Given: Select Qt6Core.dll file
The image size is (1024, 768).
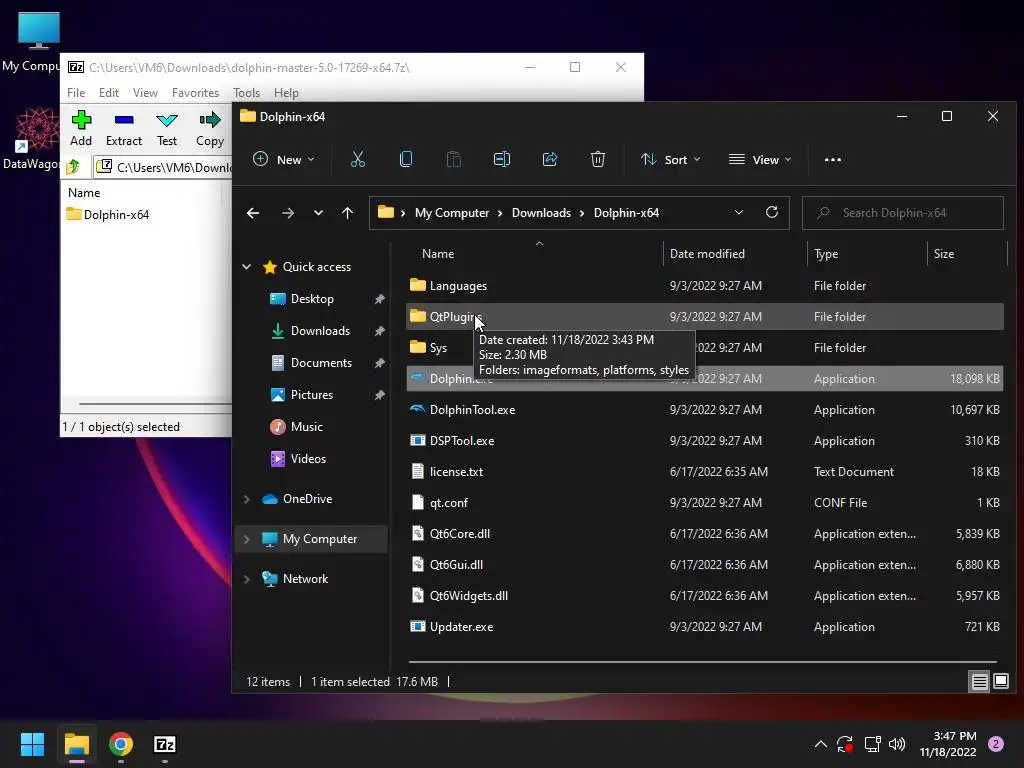Looking at the screenshot, I should [705, 534].
